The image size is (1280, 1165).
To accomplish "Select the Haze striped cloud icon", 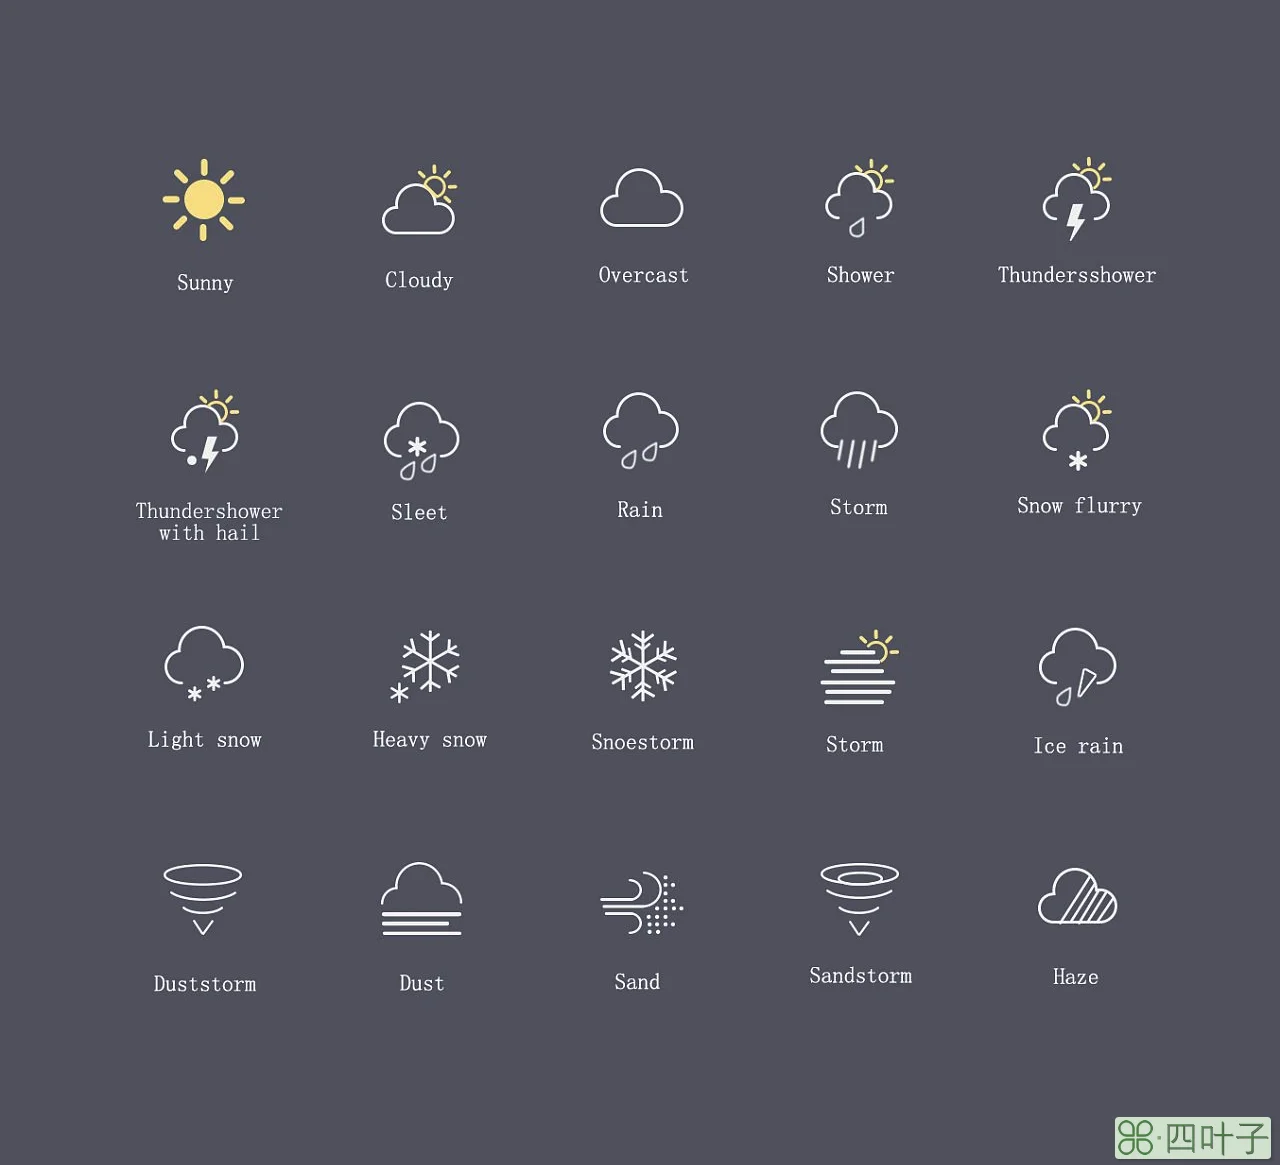I will [x=1078, y=896].
